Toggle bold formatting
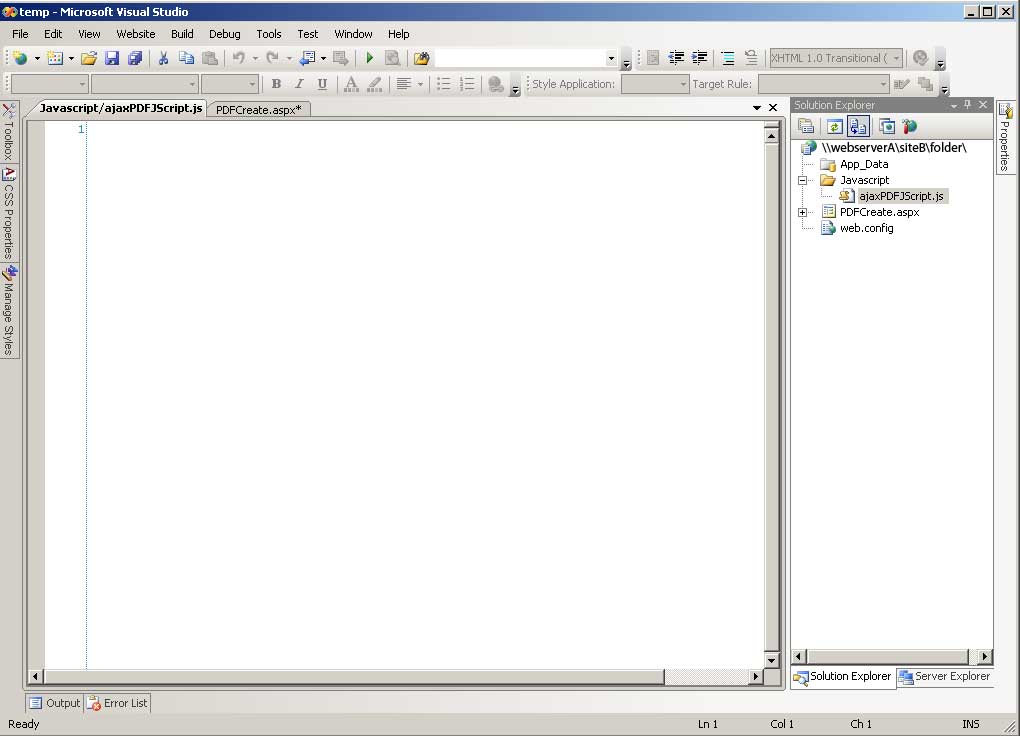Screen dimensions: 1020x736 (276, 84)
